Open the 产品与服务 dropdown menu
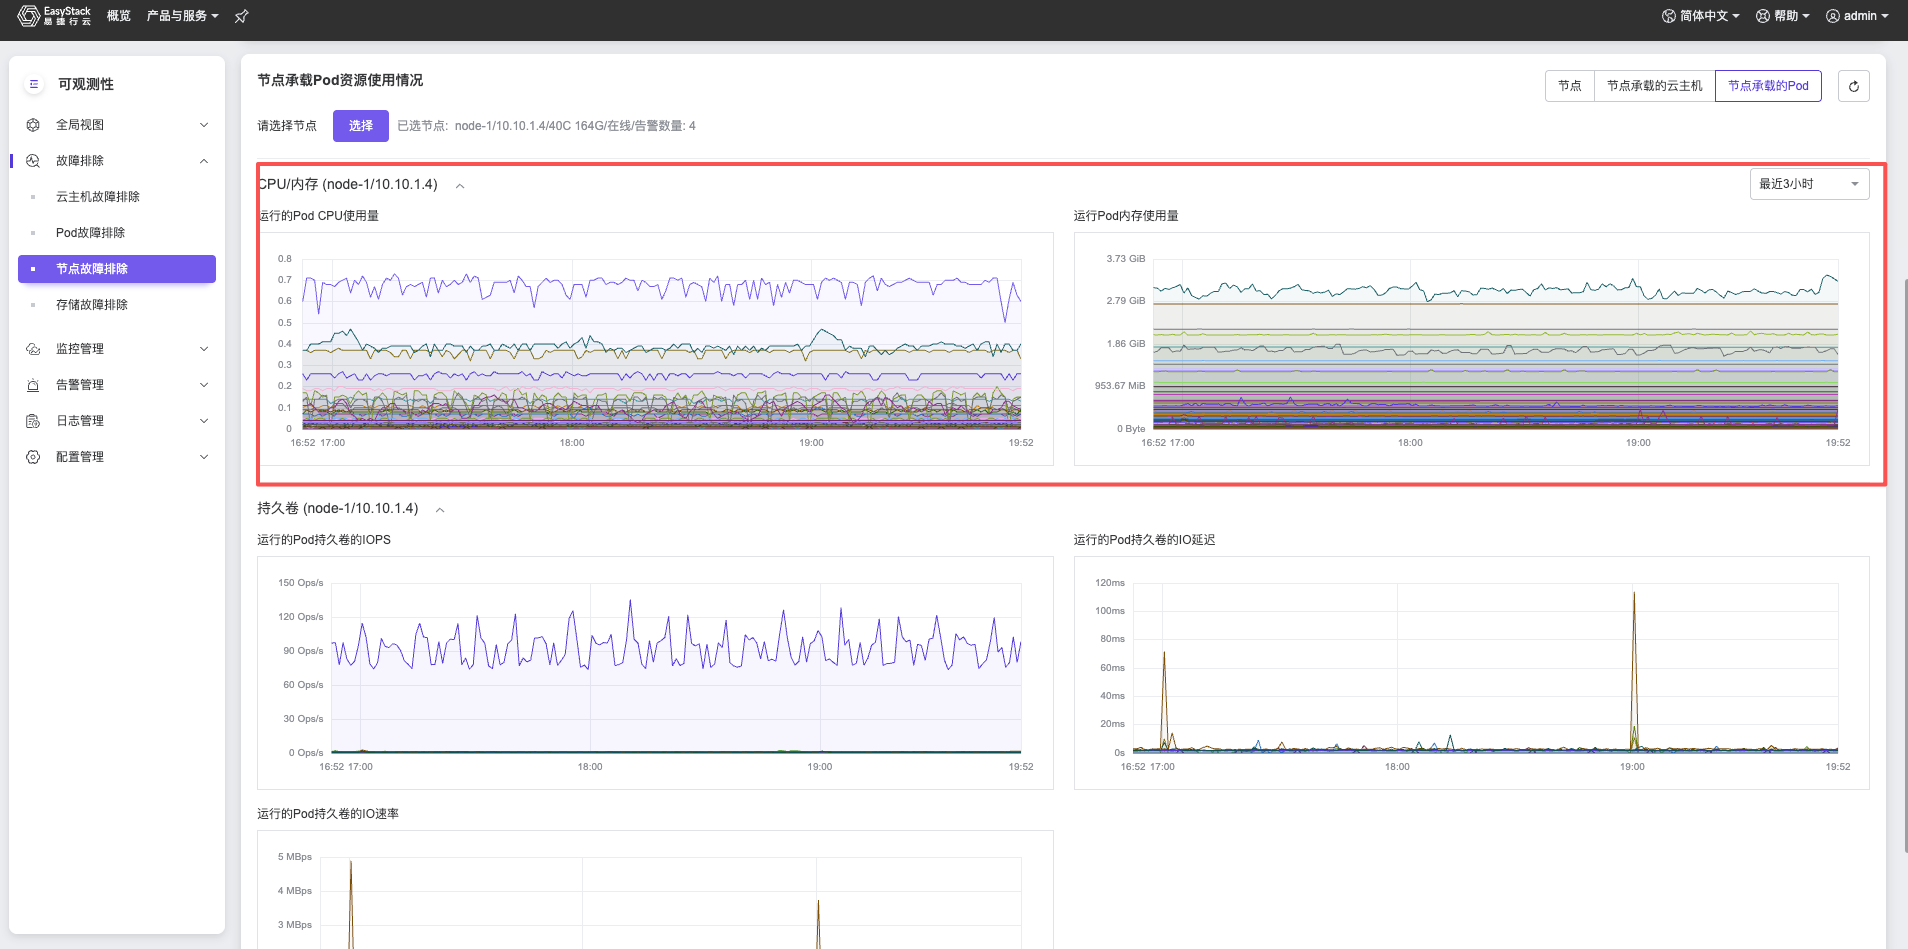This screenshot has width=1908, height=949. coord(182,16)
